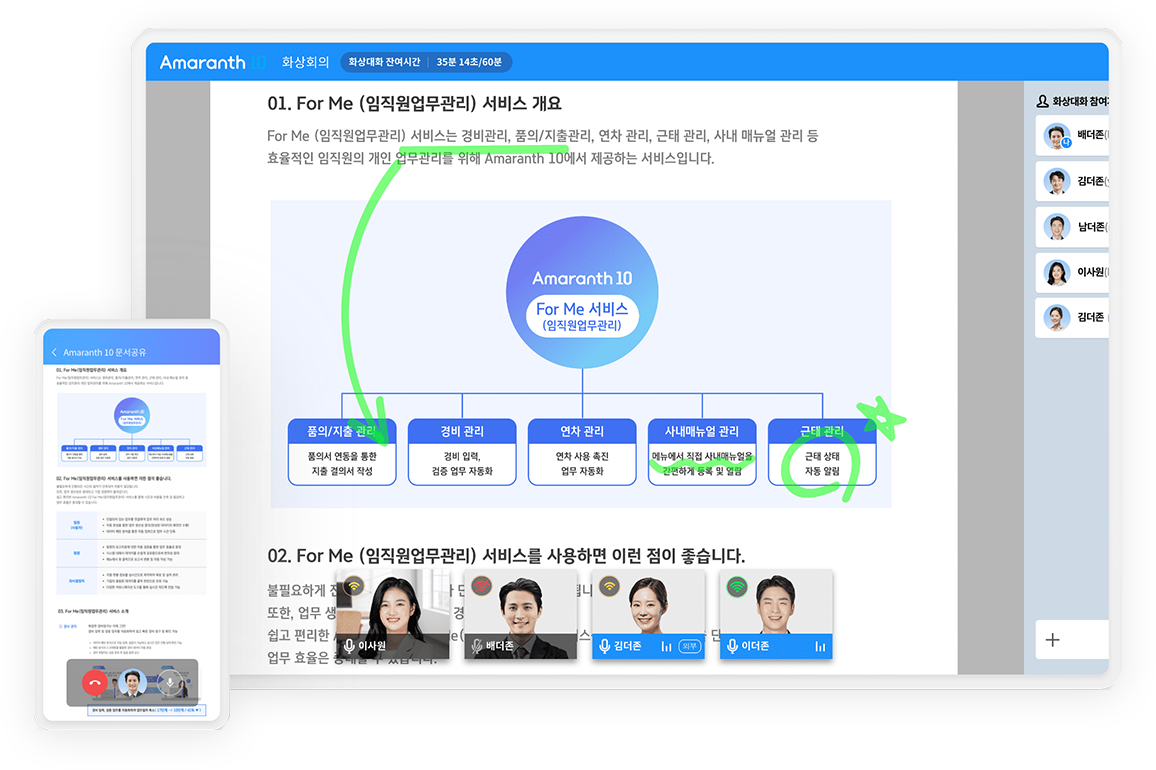Click the caller avatar in the phone call bar
This screenshot has width=1156, height=770.
point(133,683)
